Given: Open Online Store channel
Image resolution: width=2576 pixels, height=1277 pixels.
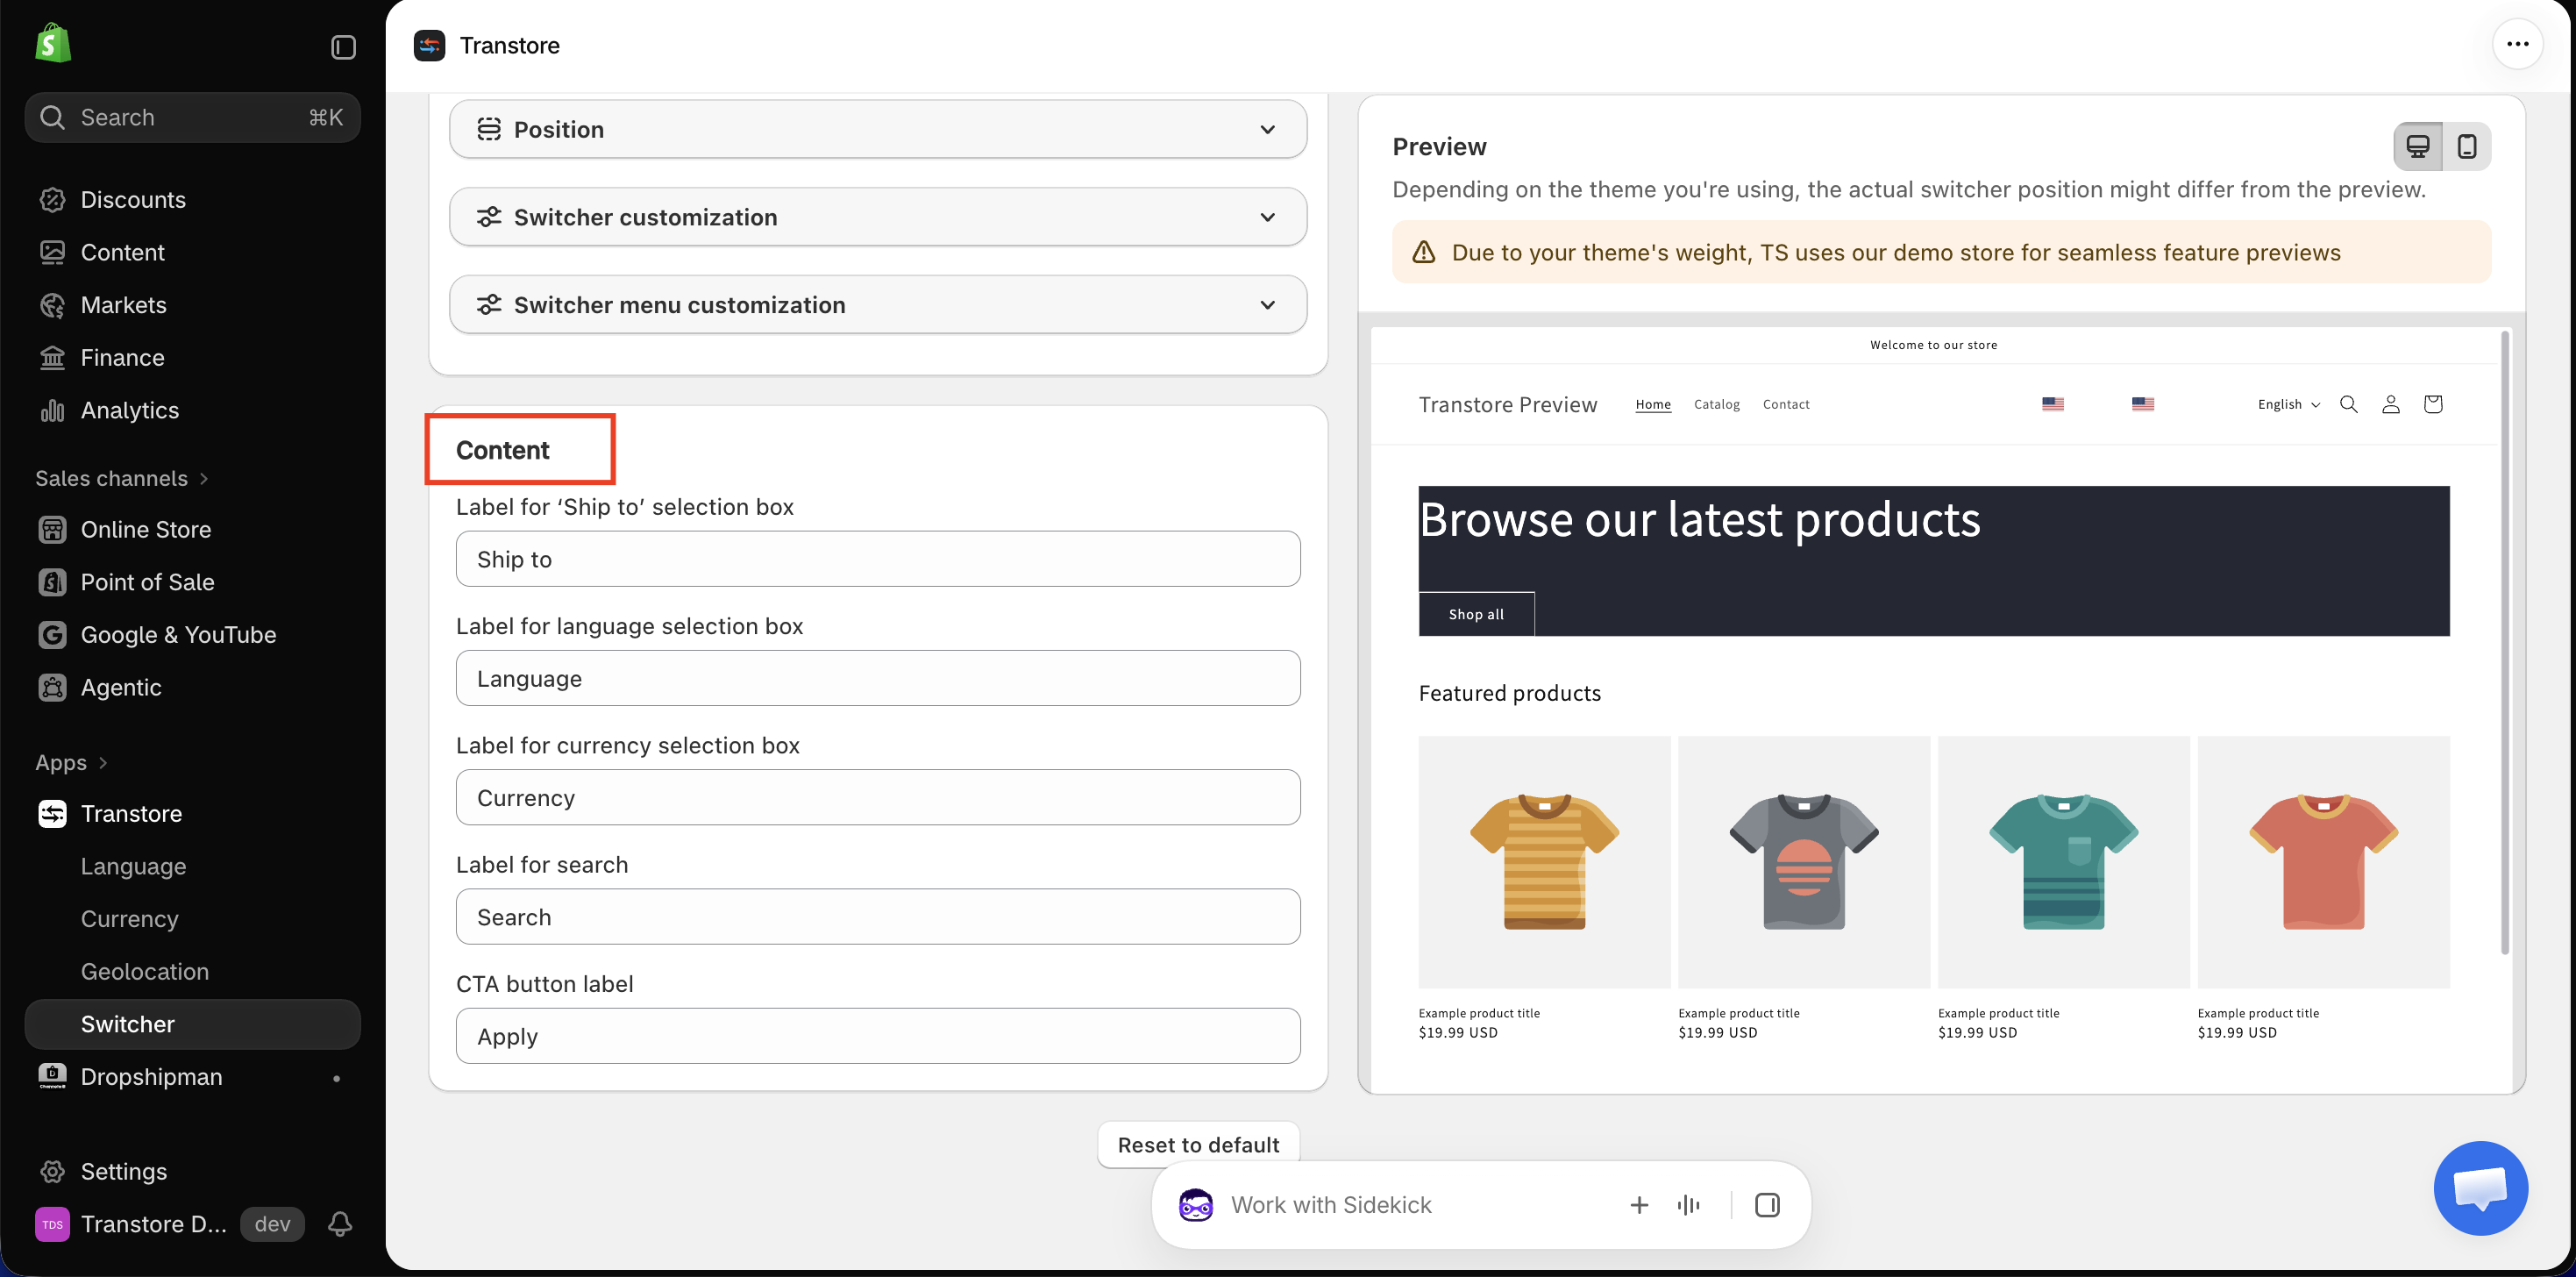Looking at the screenshot, I should click(x=193, y=529).
